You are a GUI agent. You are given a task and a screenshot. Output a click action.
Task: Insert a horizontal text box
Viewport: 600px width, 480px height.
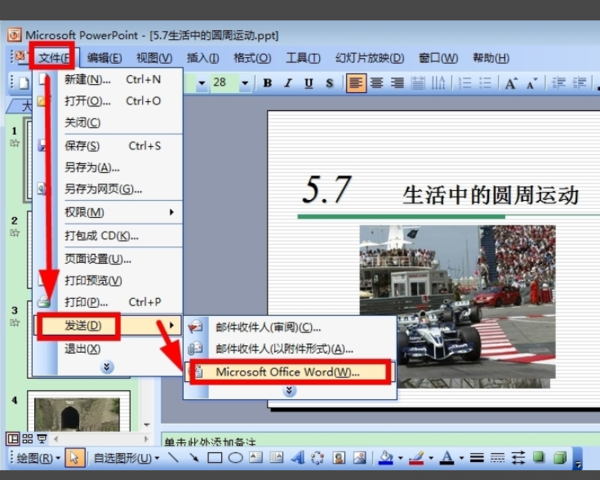pyautogui.click(x=256, y=458)
